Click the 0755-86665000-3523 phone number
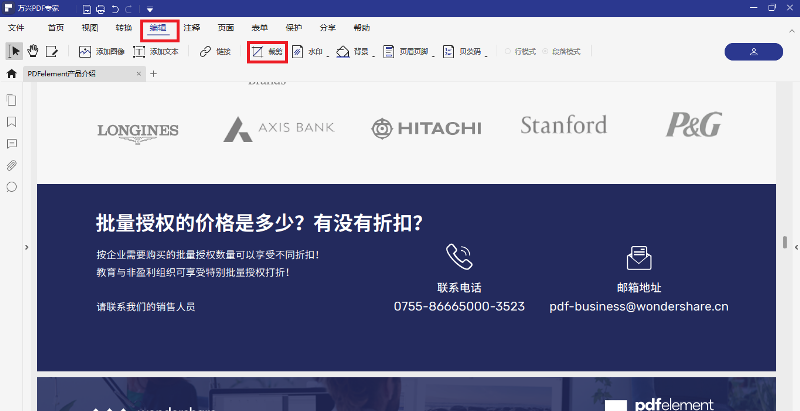The image size is (800, 411). coord(459,306)
